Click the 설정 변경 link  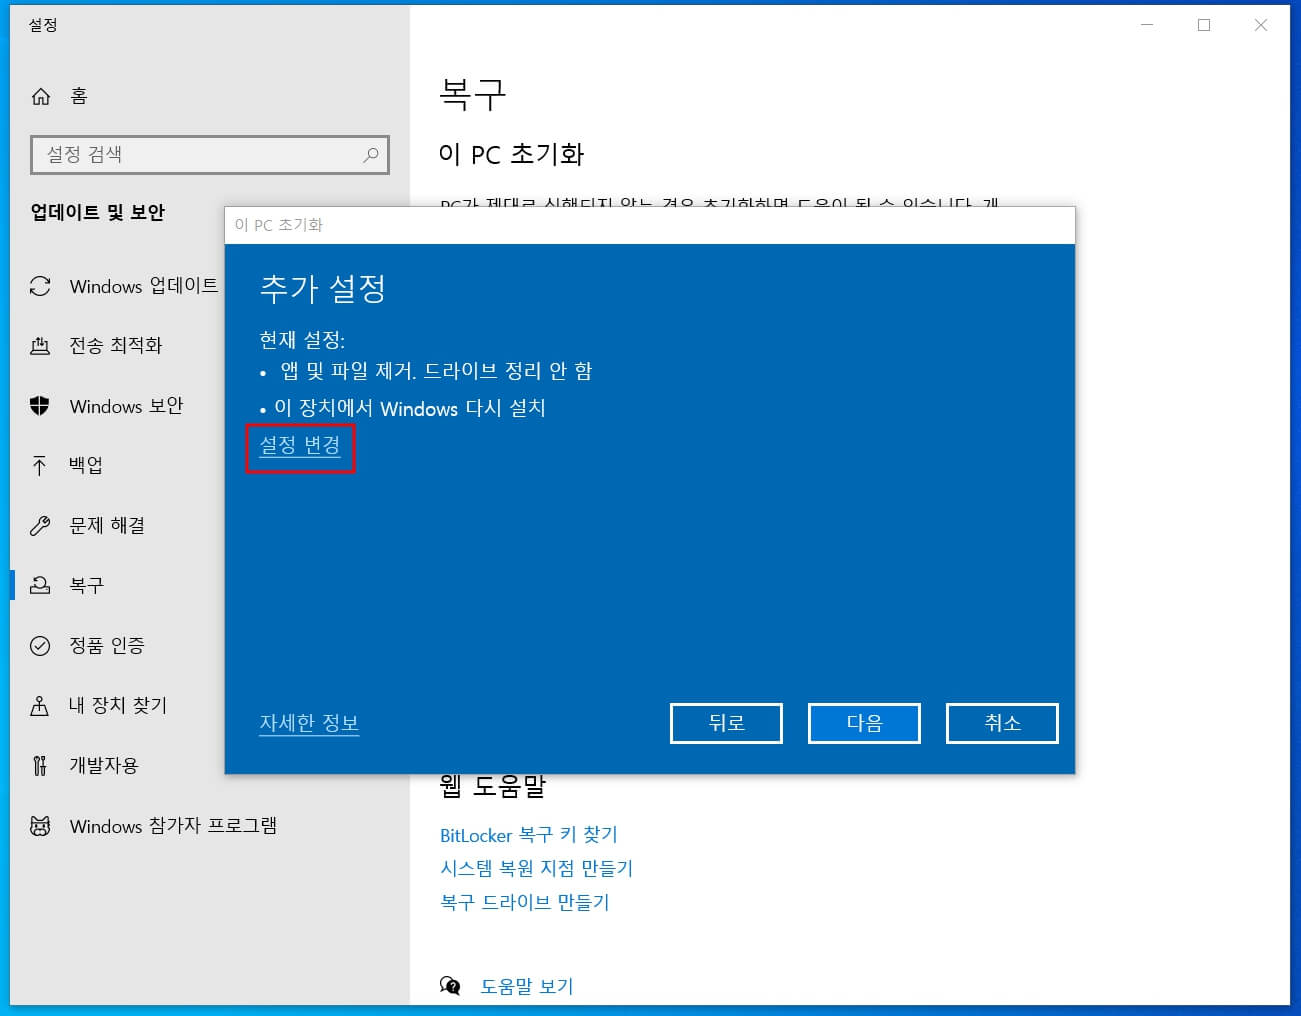coord(299,447)
